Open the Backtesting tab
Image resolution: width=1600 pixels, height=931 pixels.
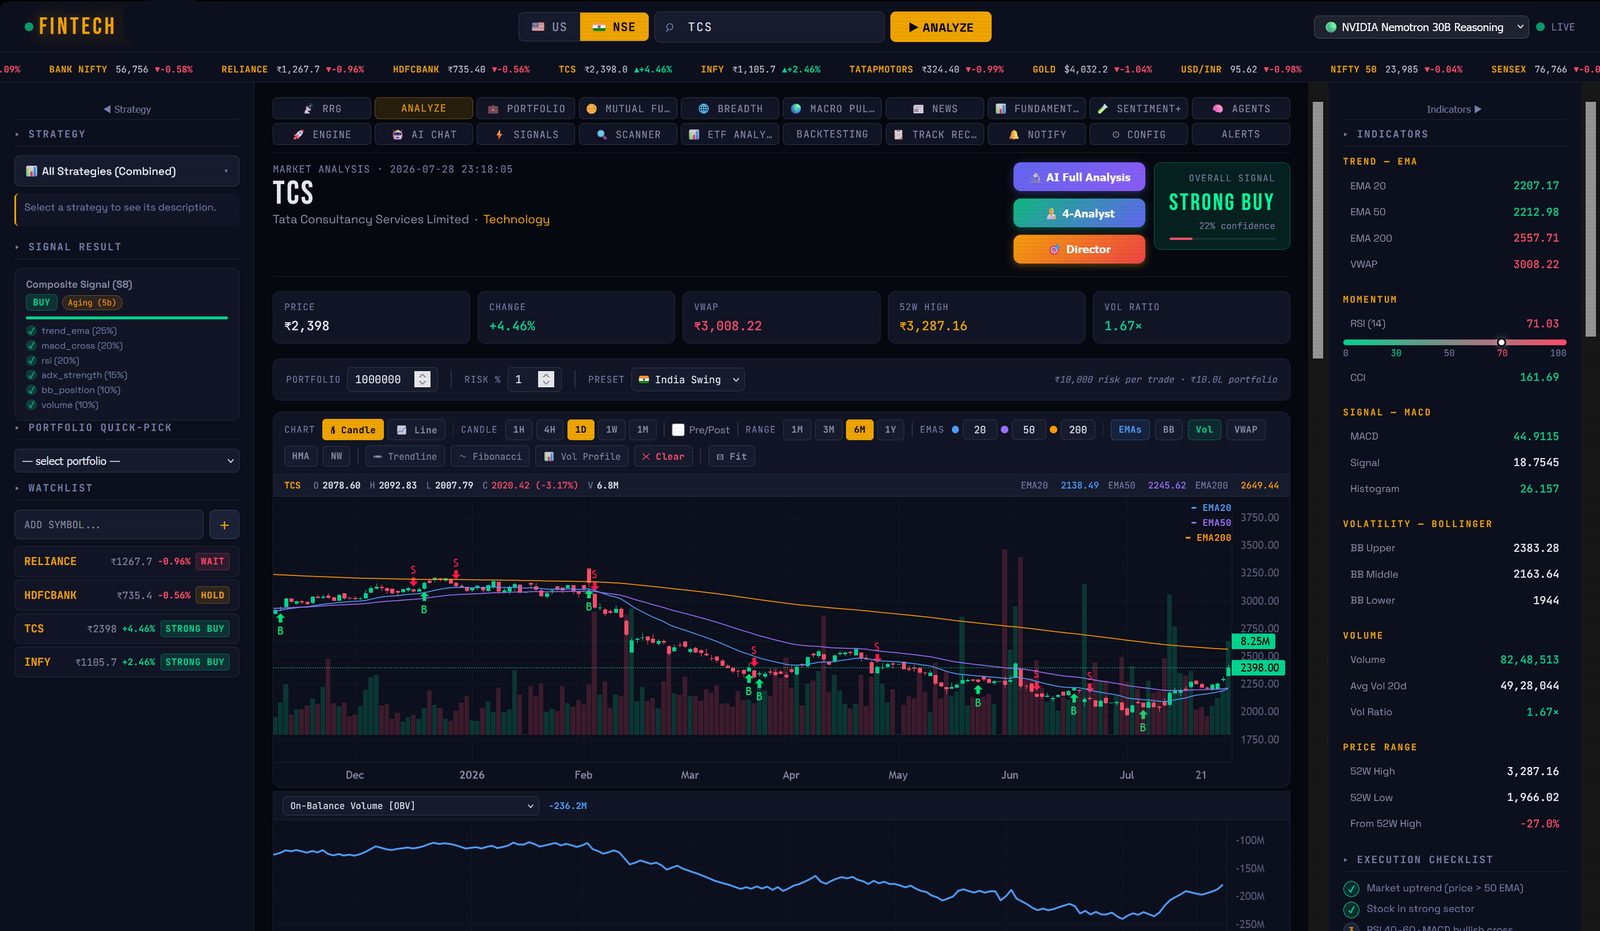click(832, 134)
